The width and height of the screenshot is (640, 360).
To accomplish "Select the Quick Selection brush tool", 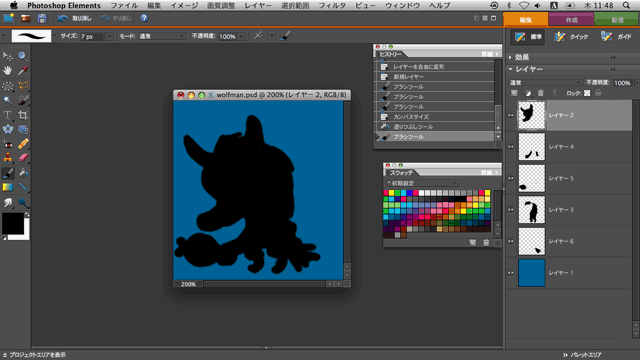I will pyautogui.click(x=23, y=100).
